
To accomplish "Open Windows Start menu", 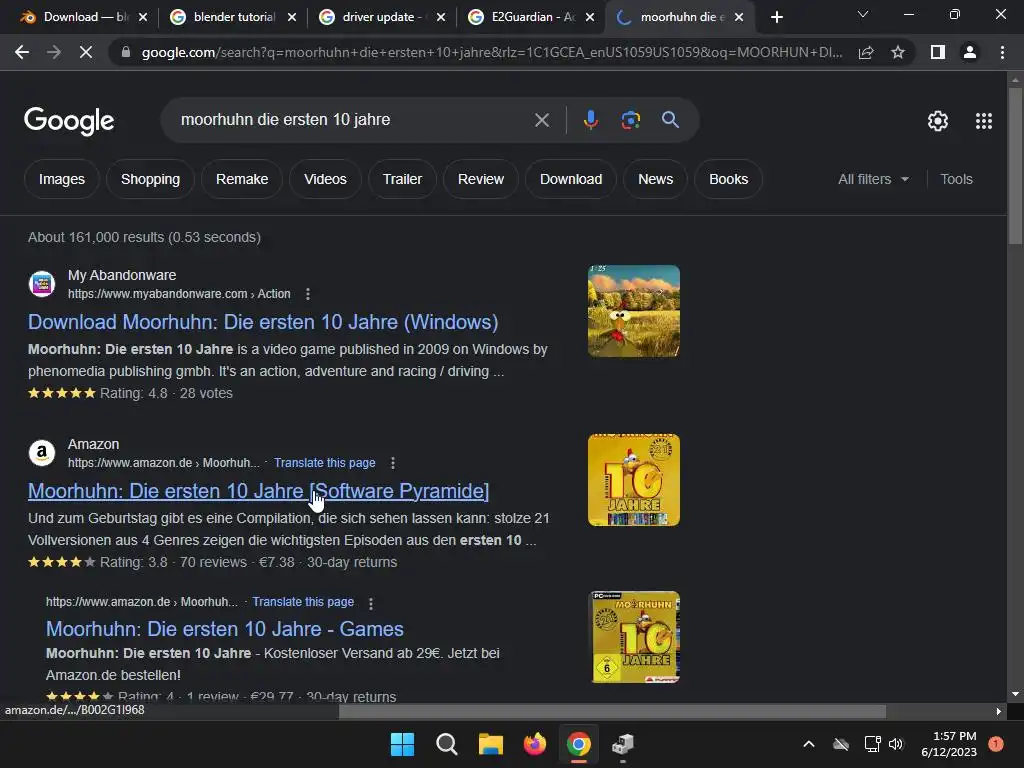I will [x=402, y=744].
